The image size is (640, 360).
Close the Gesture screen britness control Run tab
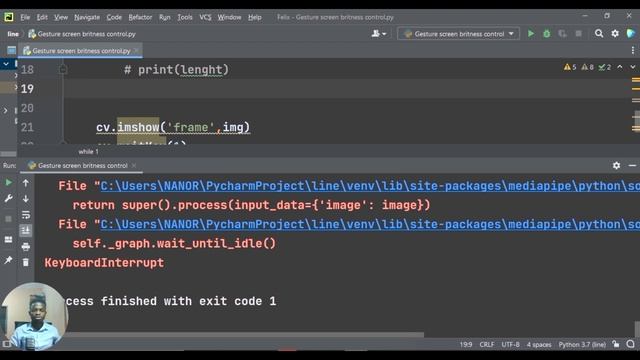tap(134, 165)
